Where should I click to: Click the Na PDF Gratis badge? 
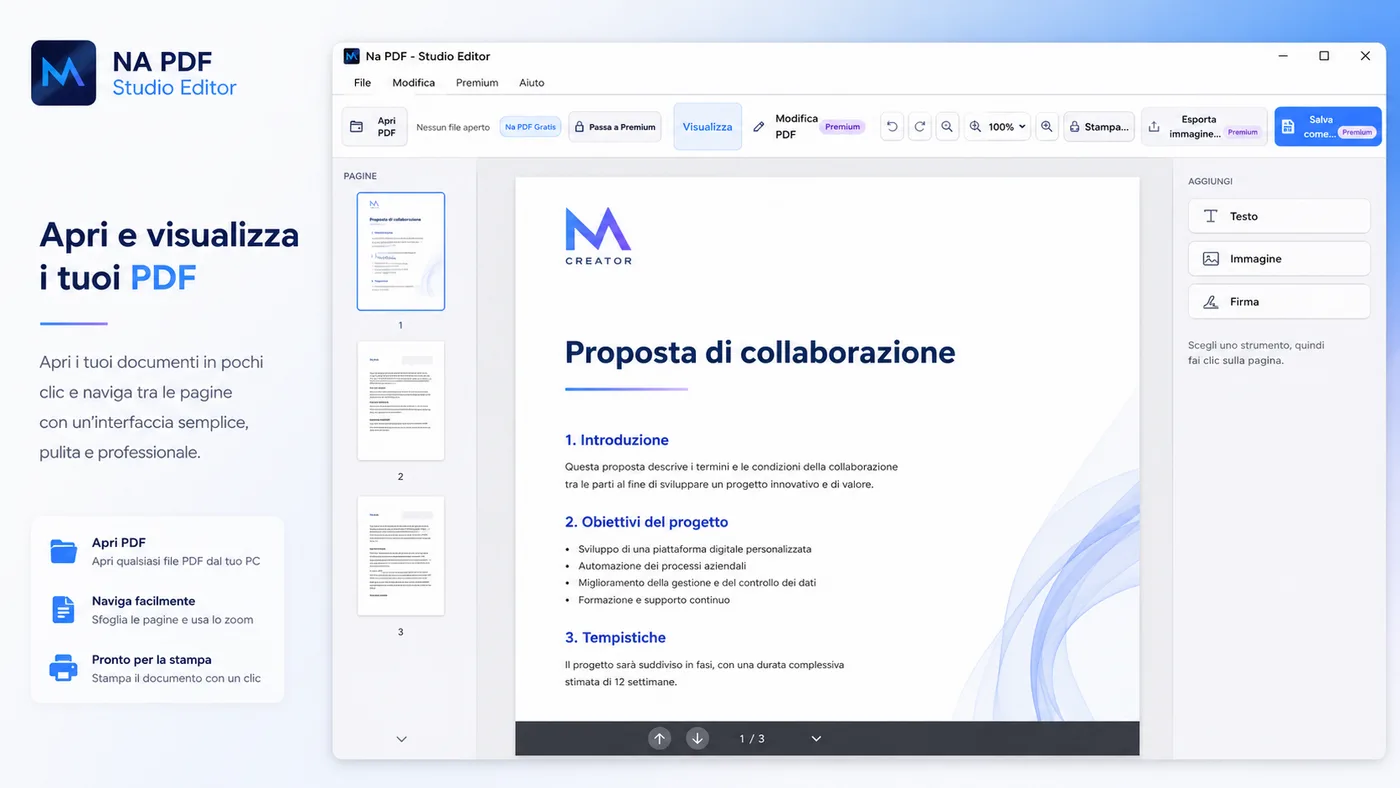[530, 127]
